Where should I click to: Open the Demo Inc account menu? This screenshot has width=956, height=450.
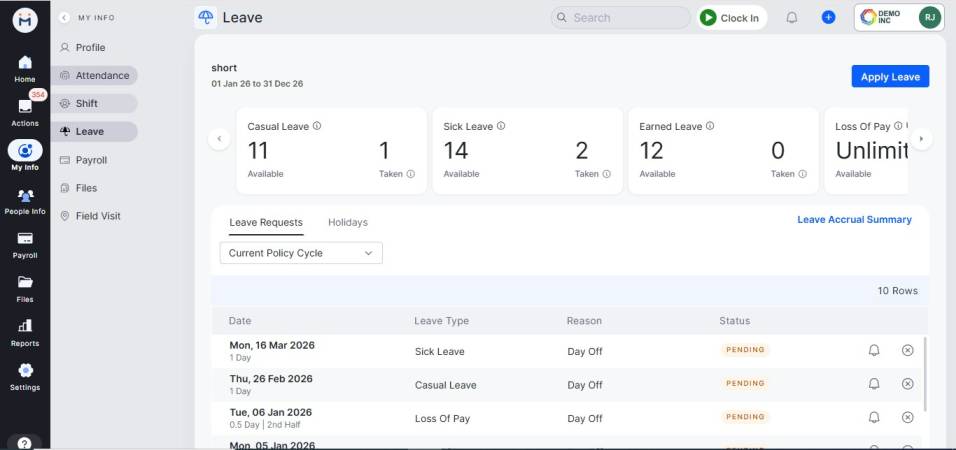pyautogui.click(x=899, y=17)
